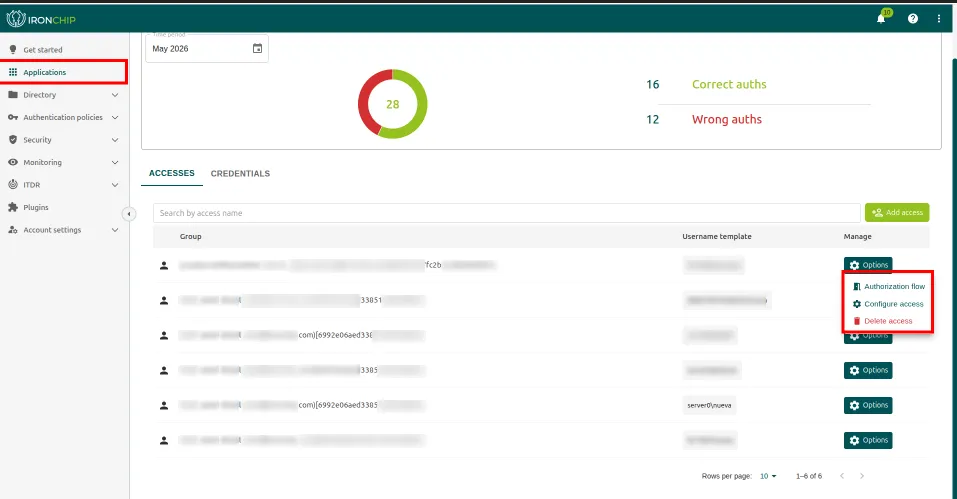Switch to the CREDENTIALS tab

tap(240, 174)
